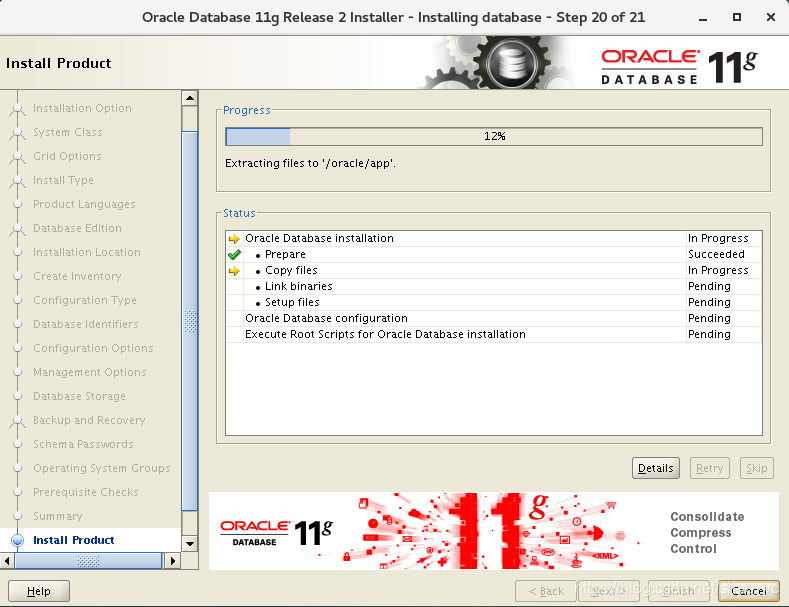
Task: Click the sidebar horizontal scrollbar thumb
Action: 88,560
